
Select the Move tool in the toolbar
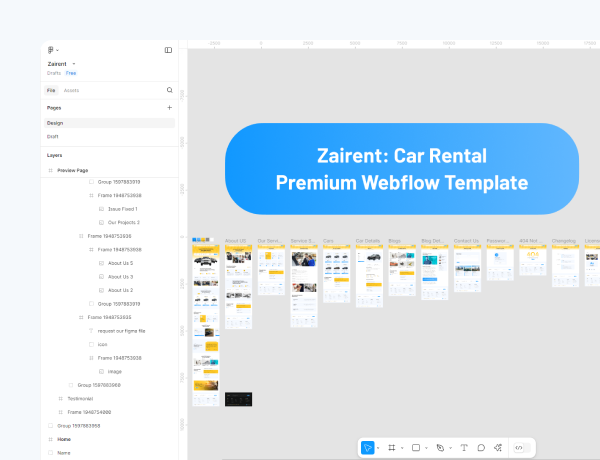(367, 447)
